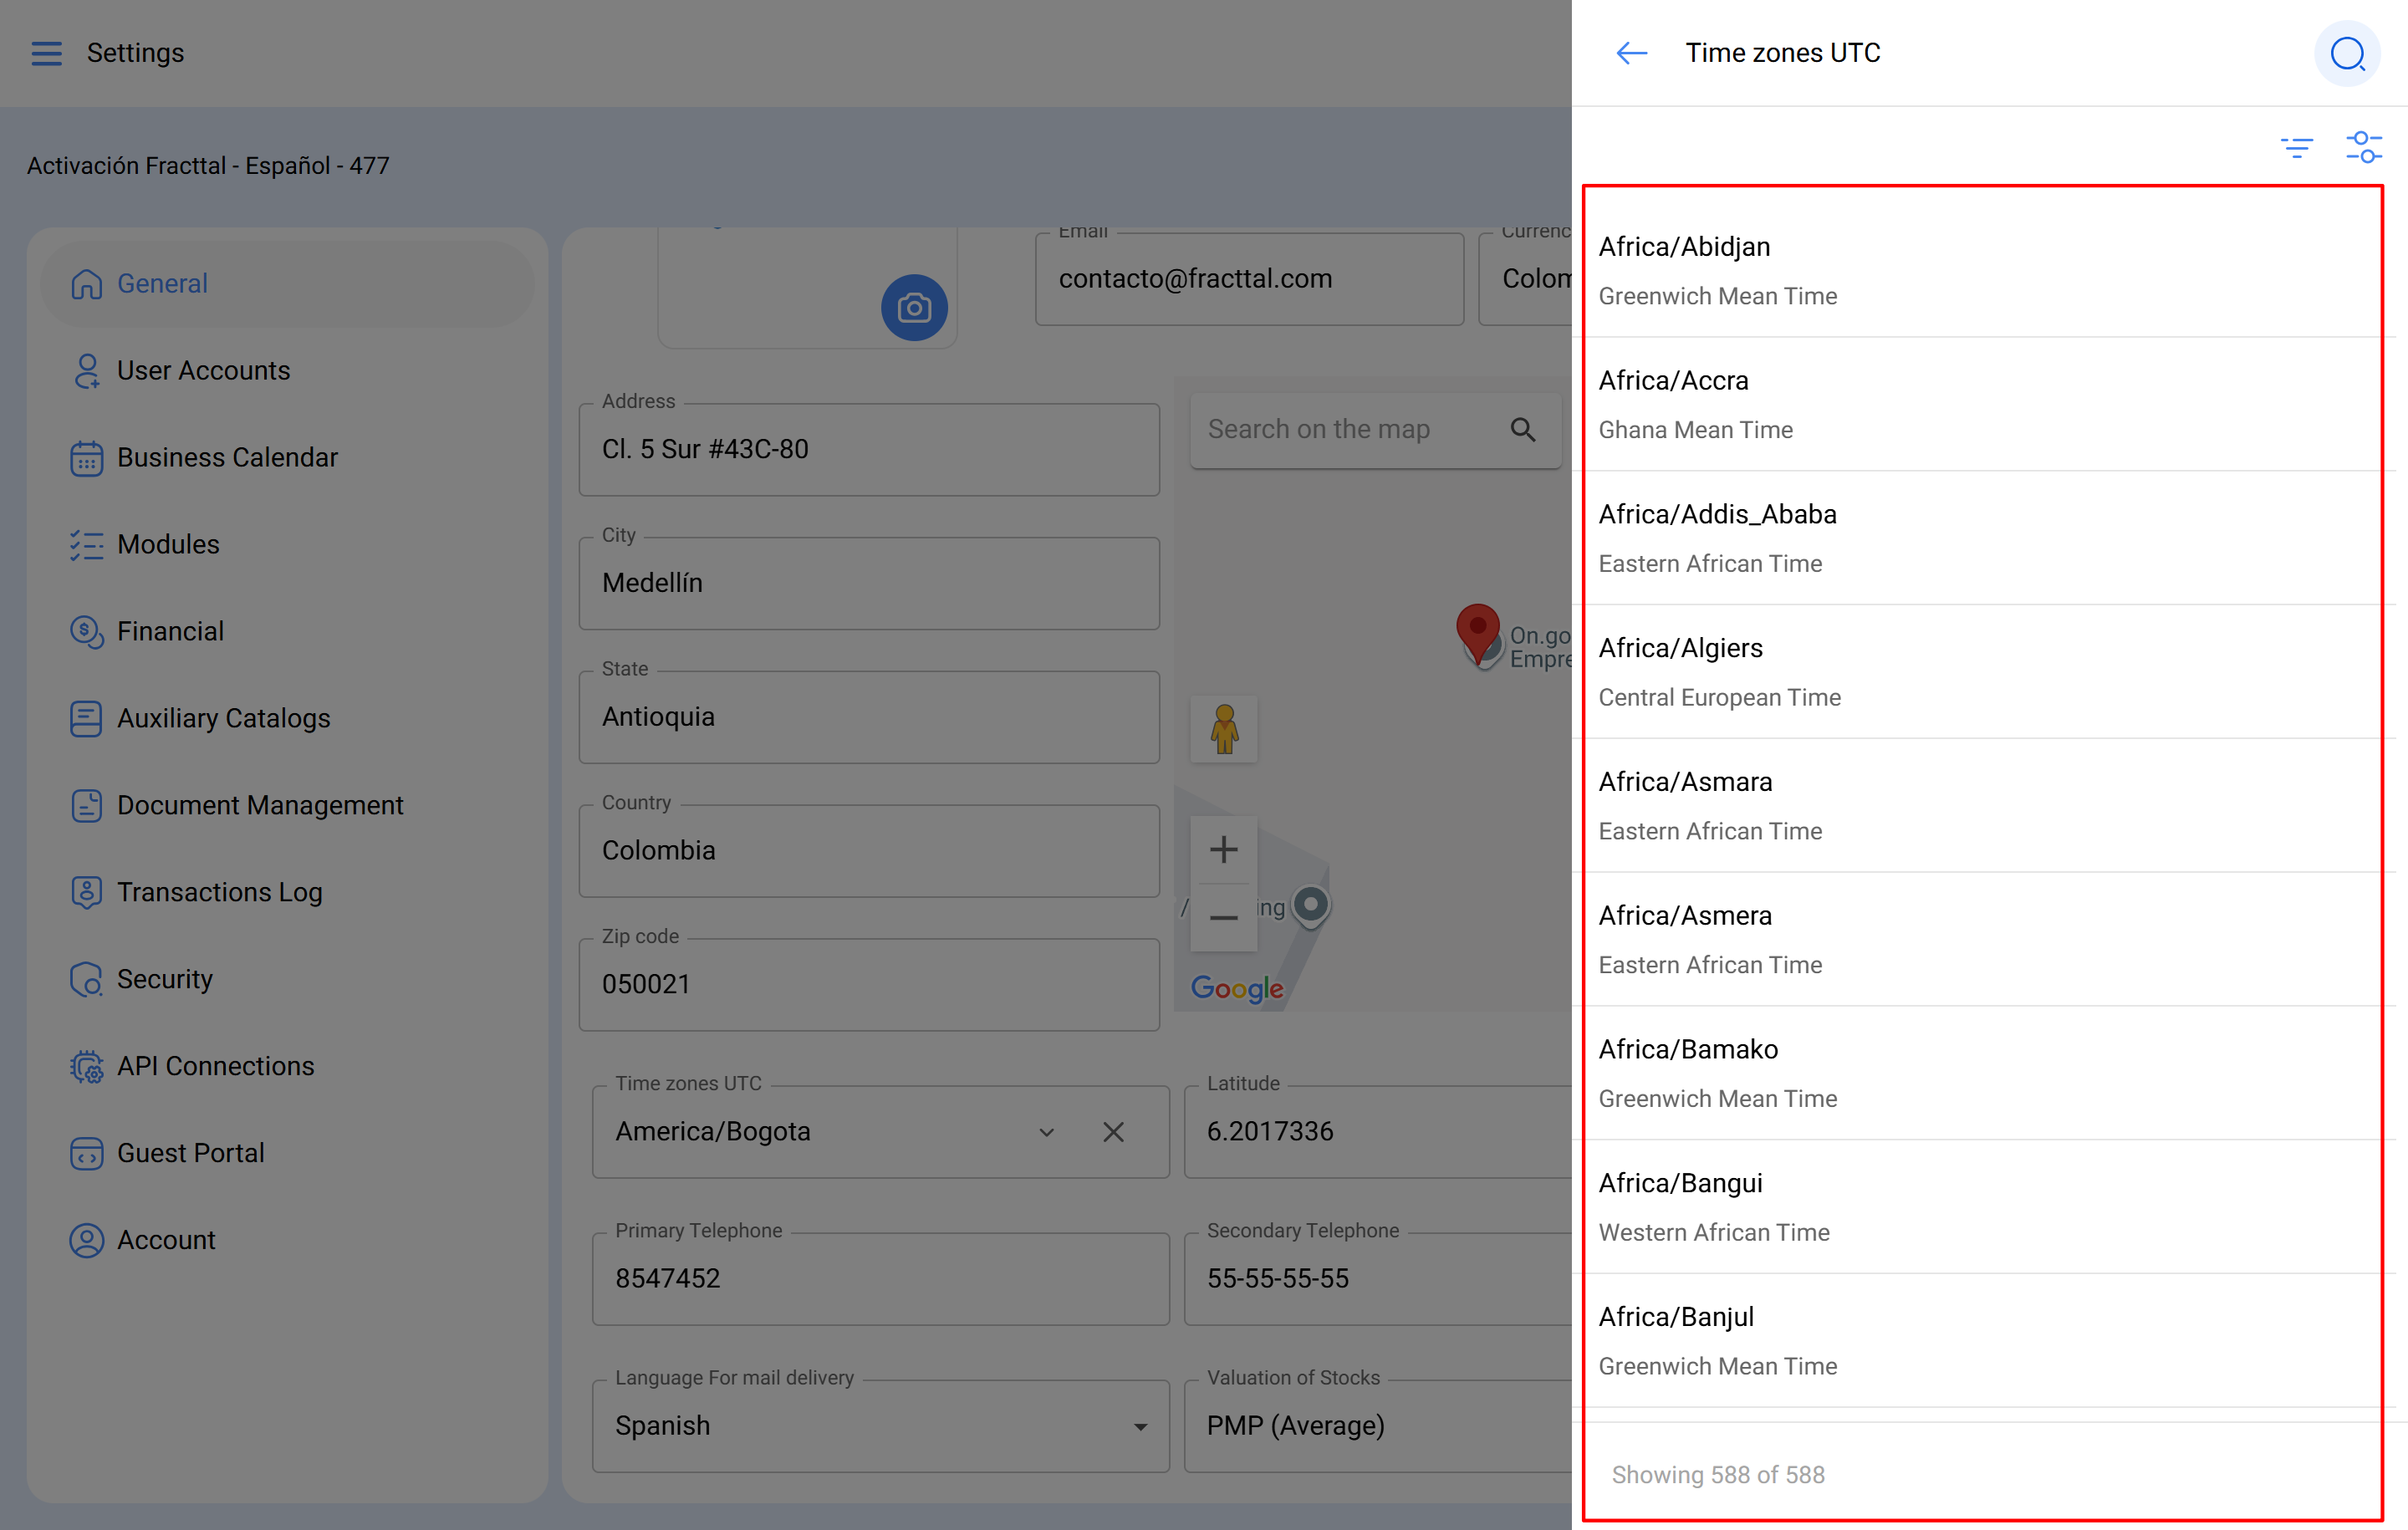2408x1530 pixels.
Task: Click the map search magnifier icon
Action: coord(1522,430)
